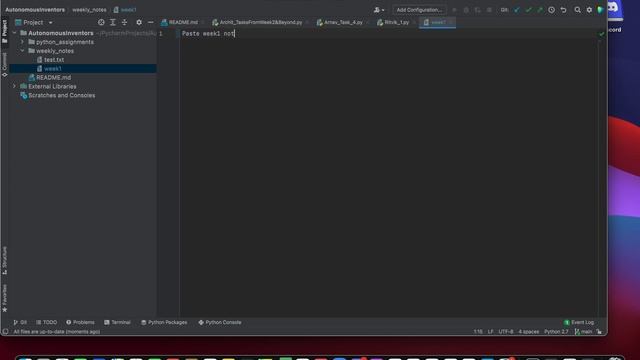Viewport: 640px width, 360px height.
Task: Click Git Rollback undo arrow
Action: tap(563, 10)
